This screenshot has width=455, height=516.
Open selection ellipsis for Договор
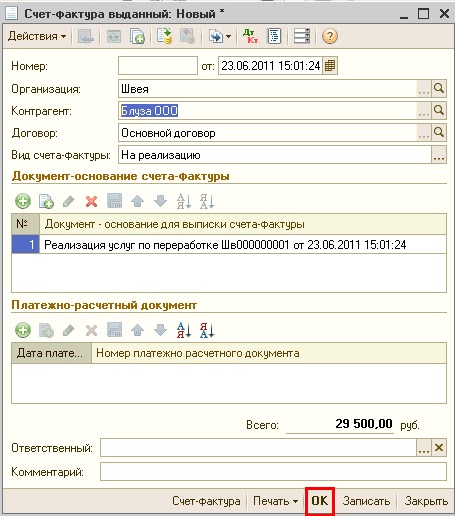[424, 133]
